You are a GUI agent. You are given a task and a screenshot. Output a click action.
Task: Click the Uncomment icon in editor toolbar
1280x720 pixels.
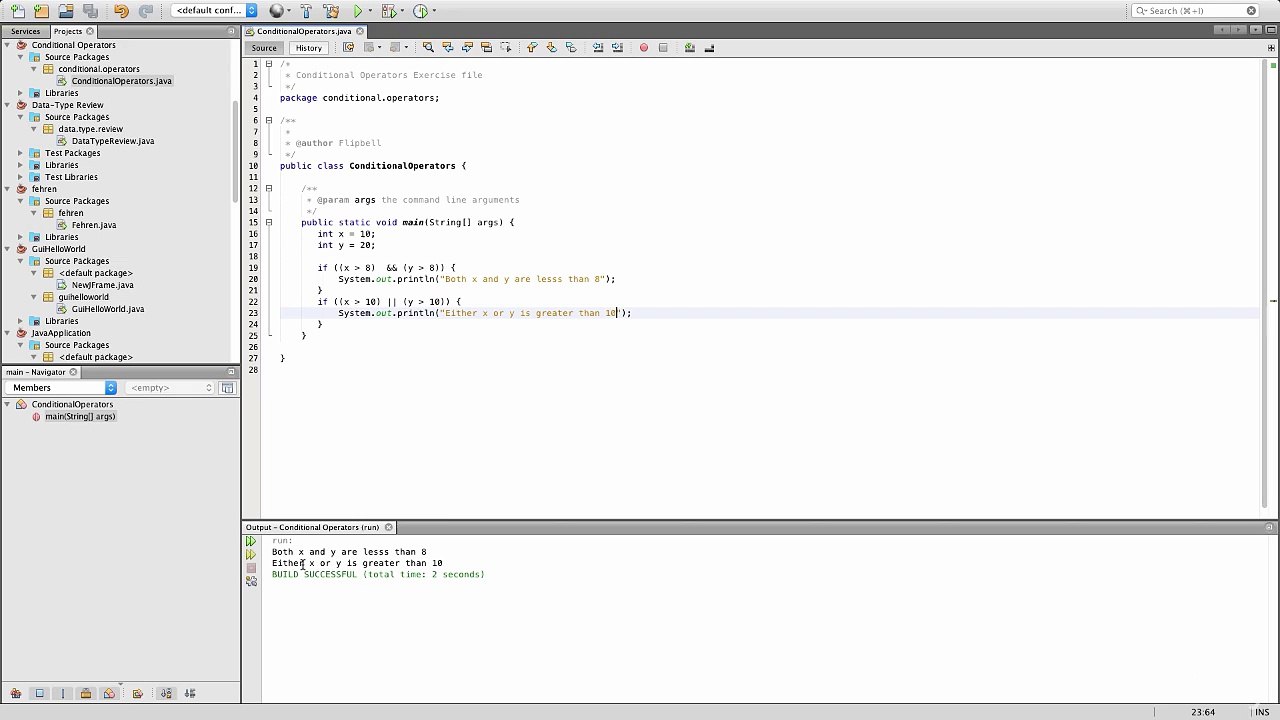[710, 47]
